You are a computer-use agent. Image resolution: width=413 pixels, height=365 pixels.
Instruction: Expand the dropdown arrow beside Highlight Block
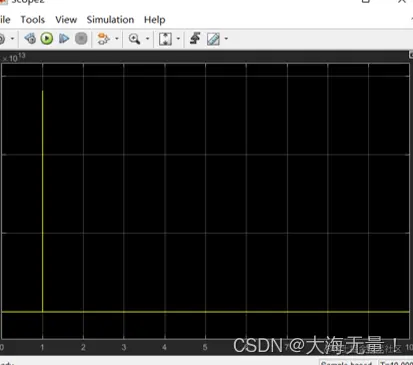(117, 39)
